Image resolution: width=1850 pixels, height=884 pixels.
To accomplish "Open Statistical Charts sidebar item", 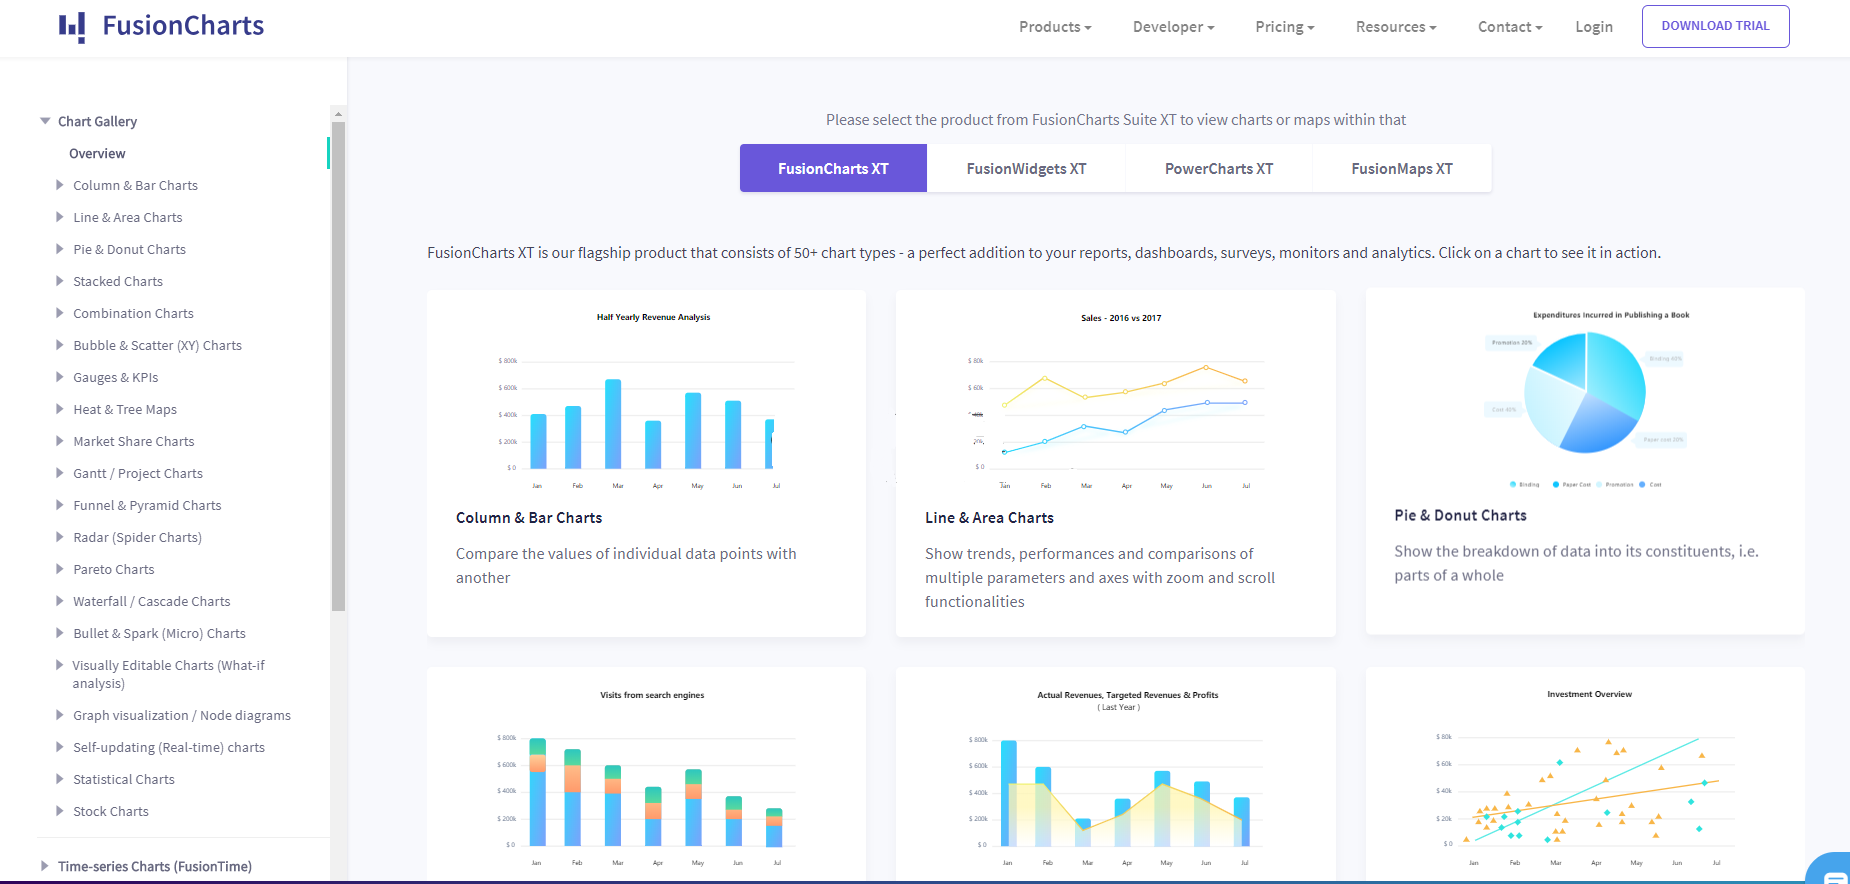I will (x=124, y=779).
